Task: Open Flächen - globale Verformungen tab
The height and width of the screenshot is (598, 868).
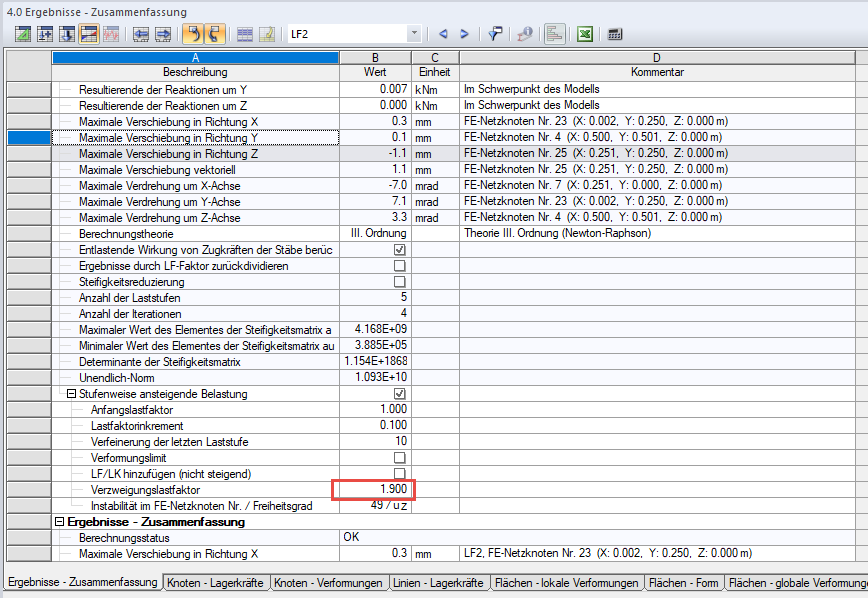Action: pos(797,582)
